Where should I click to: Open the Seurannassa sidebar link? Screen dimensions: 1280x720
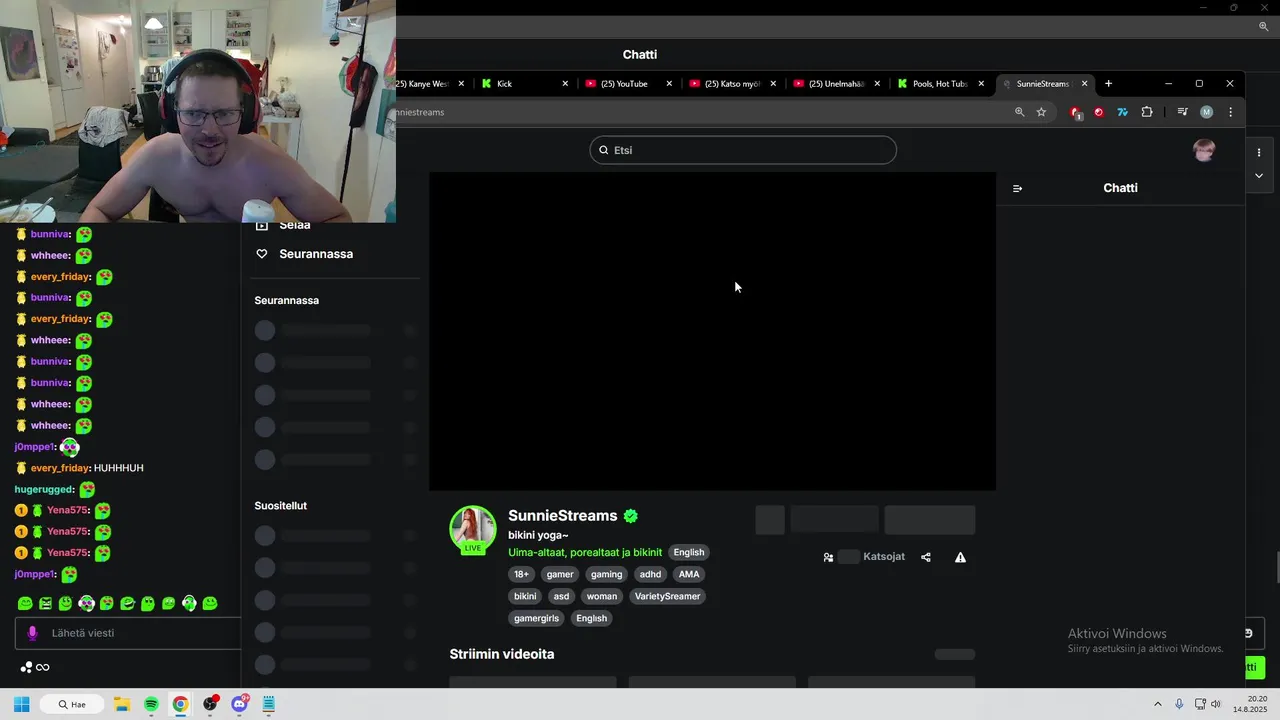pos(316,254)
